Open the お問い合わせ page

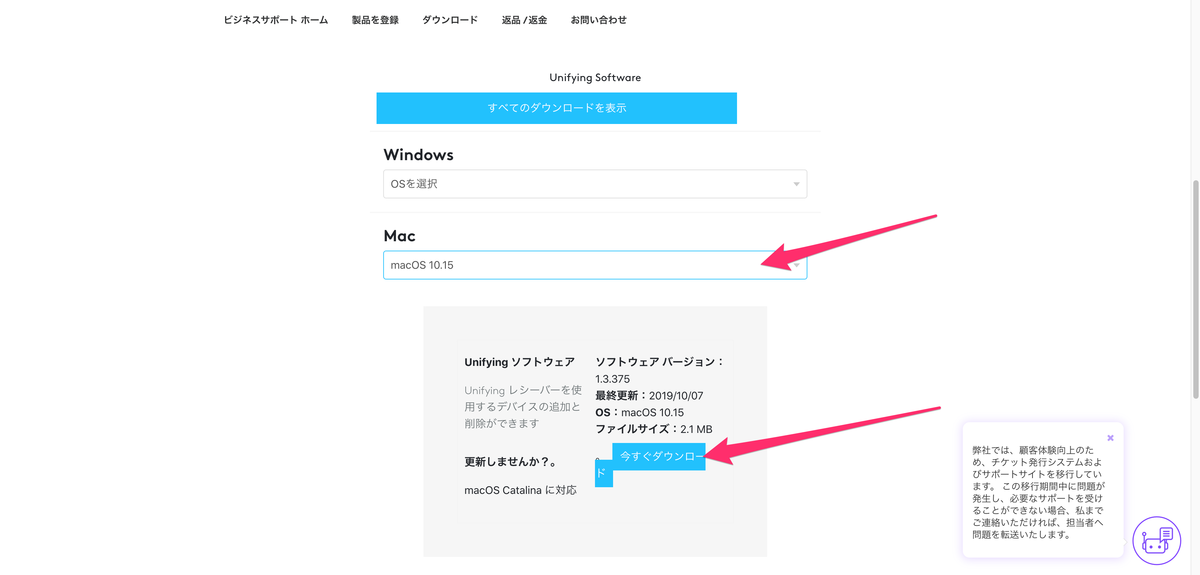(599, 20)
